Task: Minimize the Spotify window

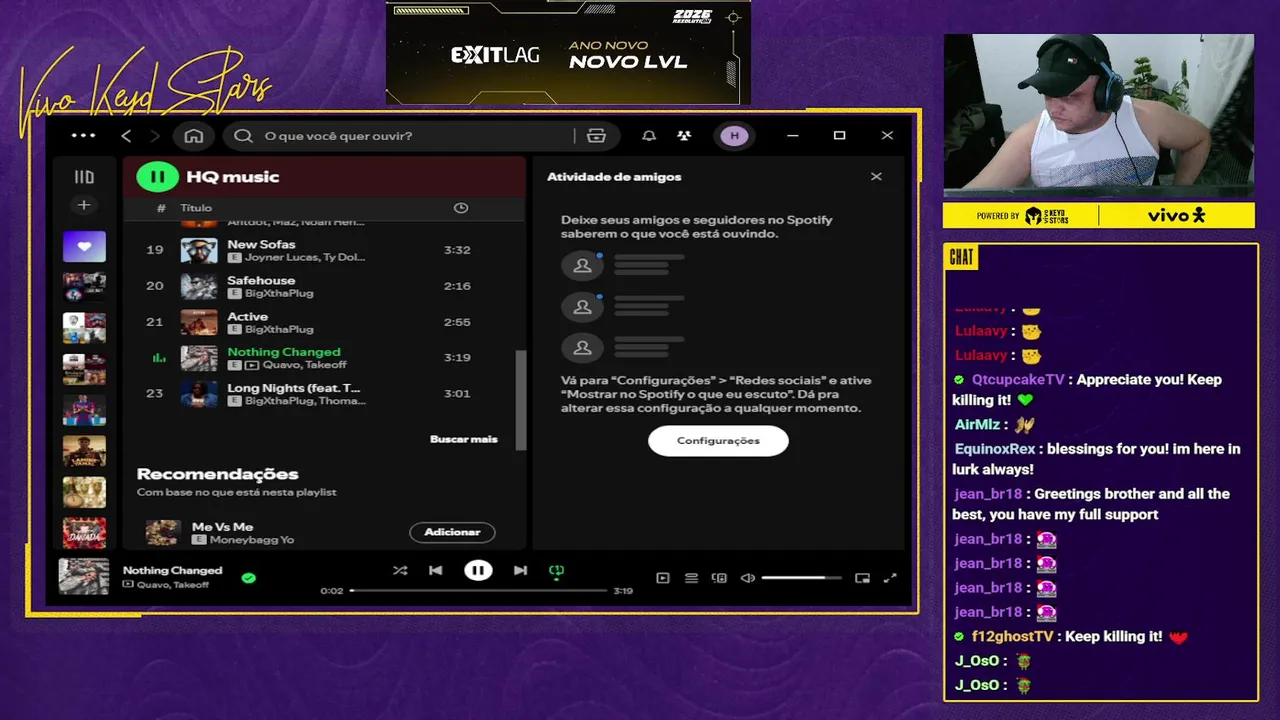Action: click(793, 136)
